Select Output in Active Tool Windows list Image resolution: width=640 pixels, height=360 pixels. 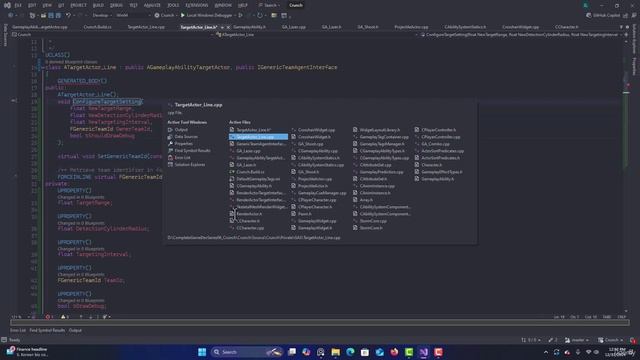(x=178, y=130)
